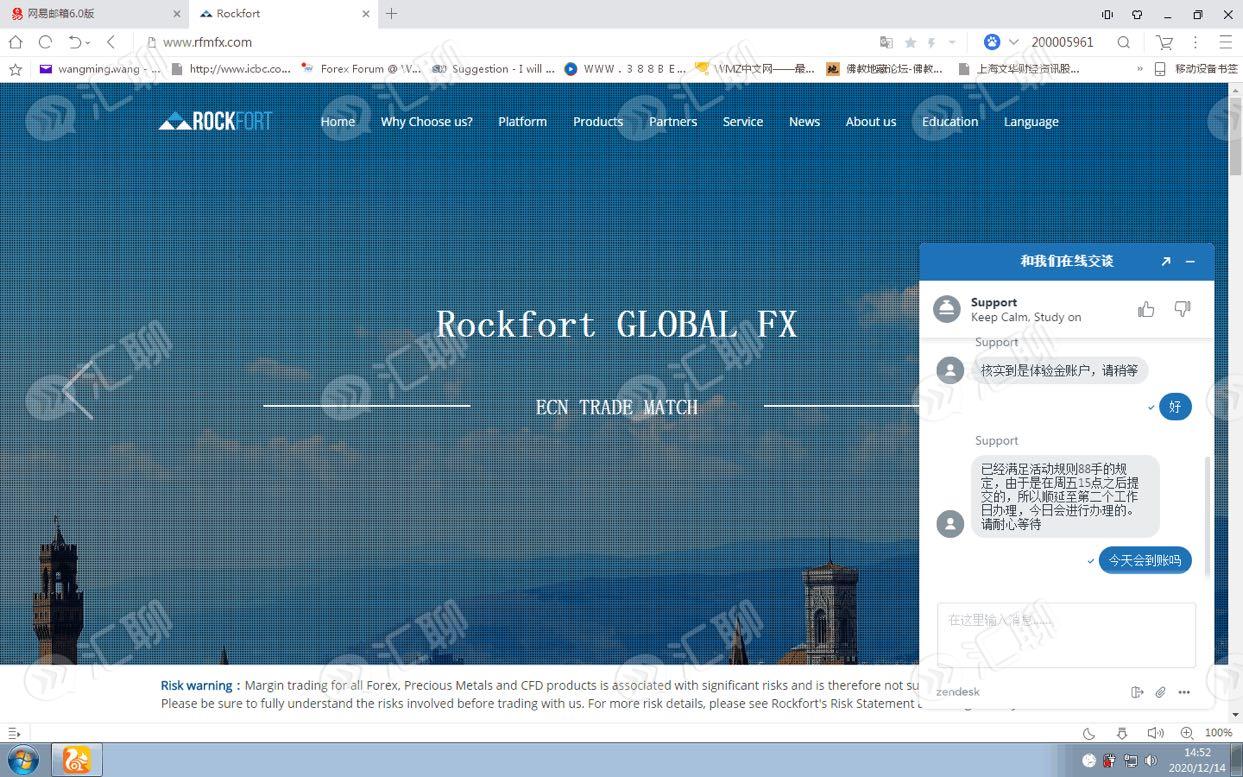The width and height of the screenshot is (1243, 777).
Task: Click the lightning speed mode icon
Action: [x=932, y=42]
